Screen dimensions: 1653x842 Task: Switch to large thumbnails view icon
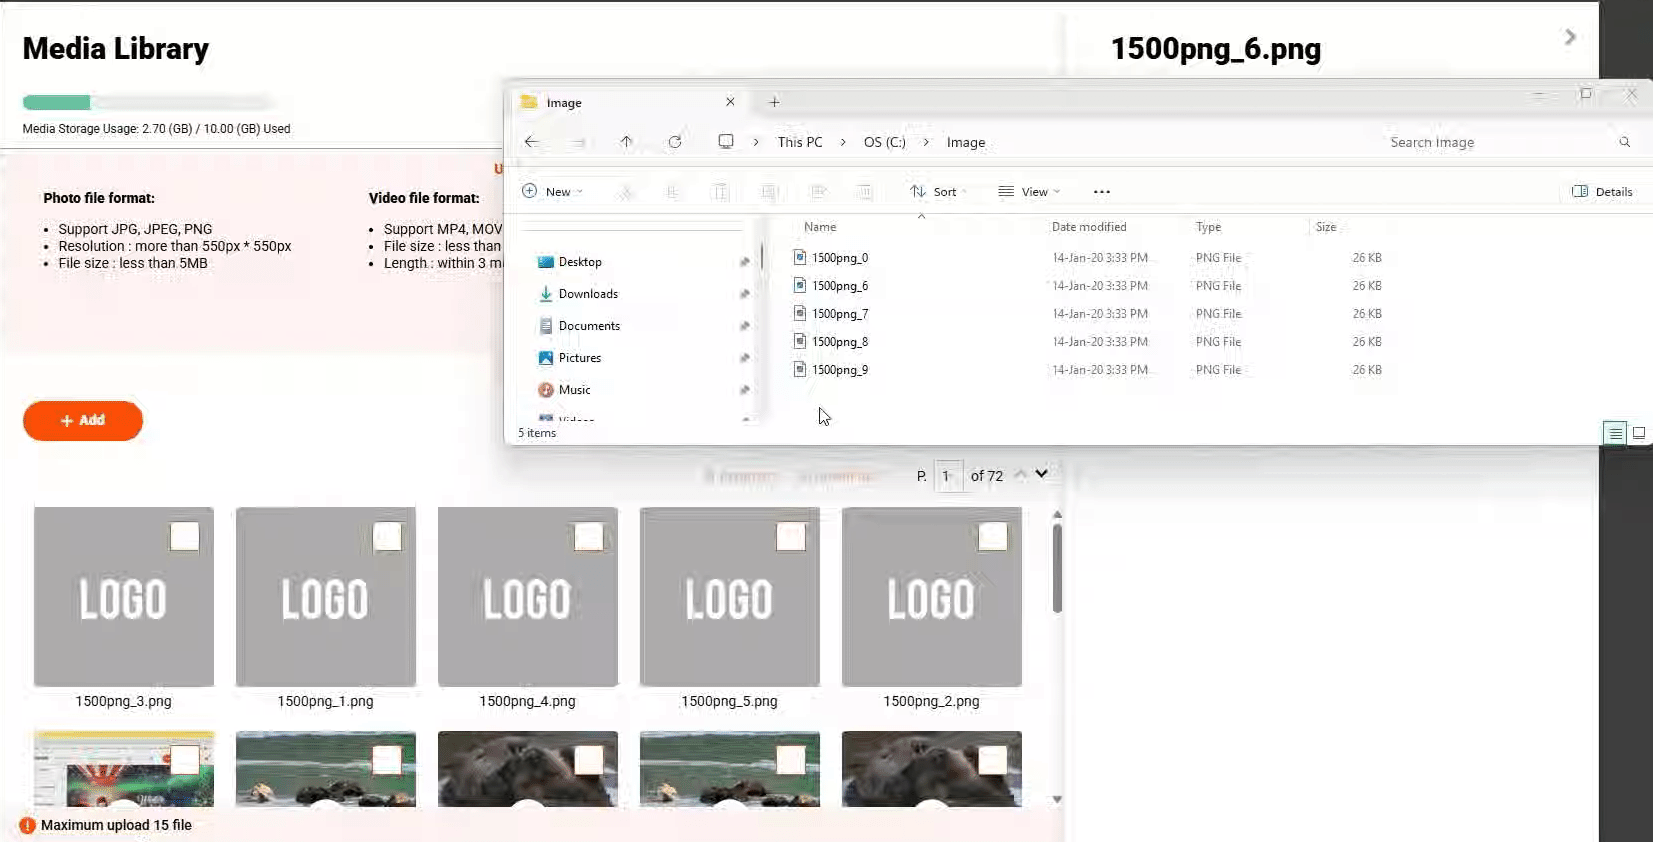point(1639,433)
